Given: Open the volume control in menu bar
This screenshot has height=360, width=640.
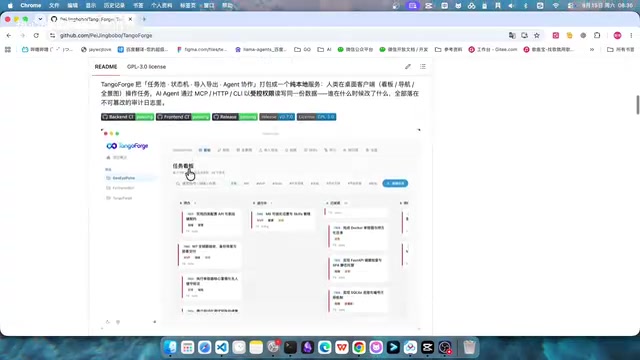Looking at the screenshot, I should (x=511, y=6).
